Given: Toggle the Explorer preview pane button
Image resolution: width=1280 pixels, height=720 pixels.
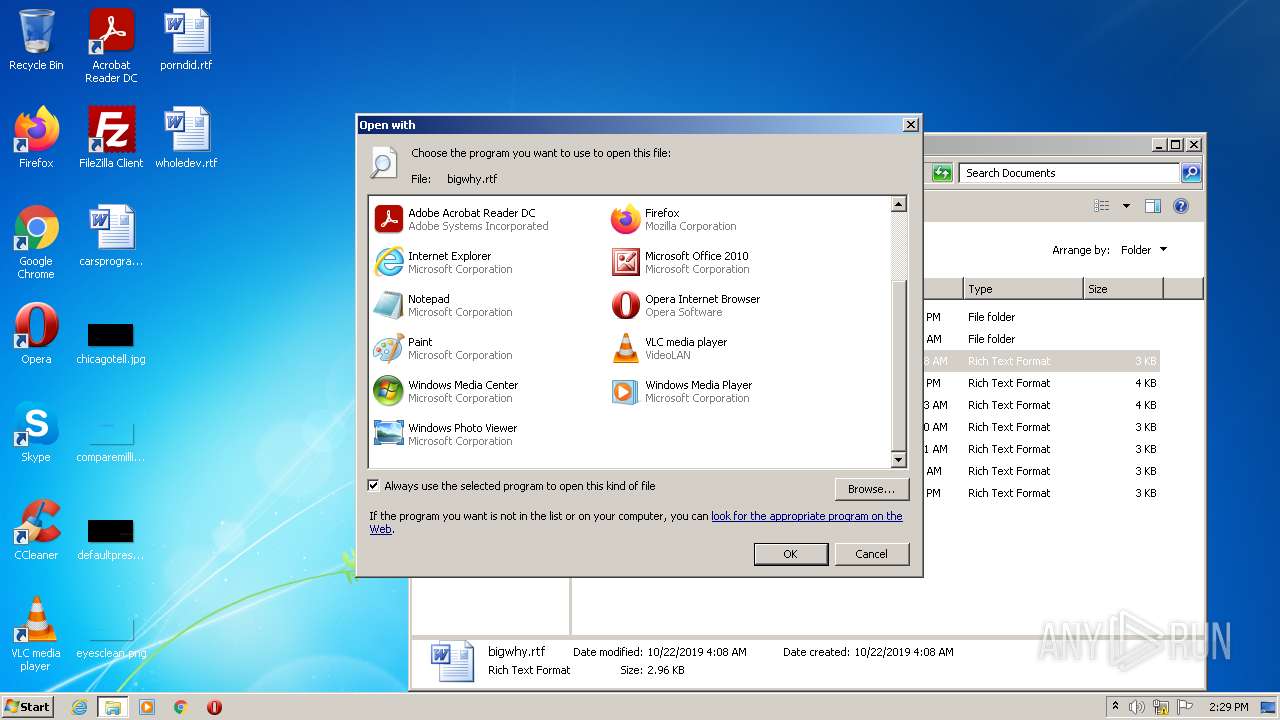Looking at the screenshot, I should pos(1153,206).
